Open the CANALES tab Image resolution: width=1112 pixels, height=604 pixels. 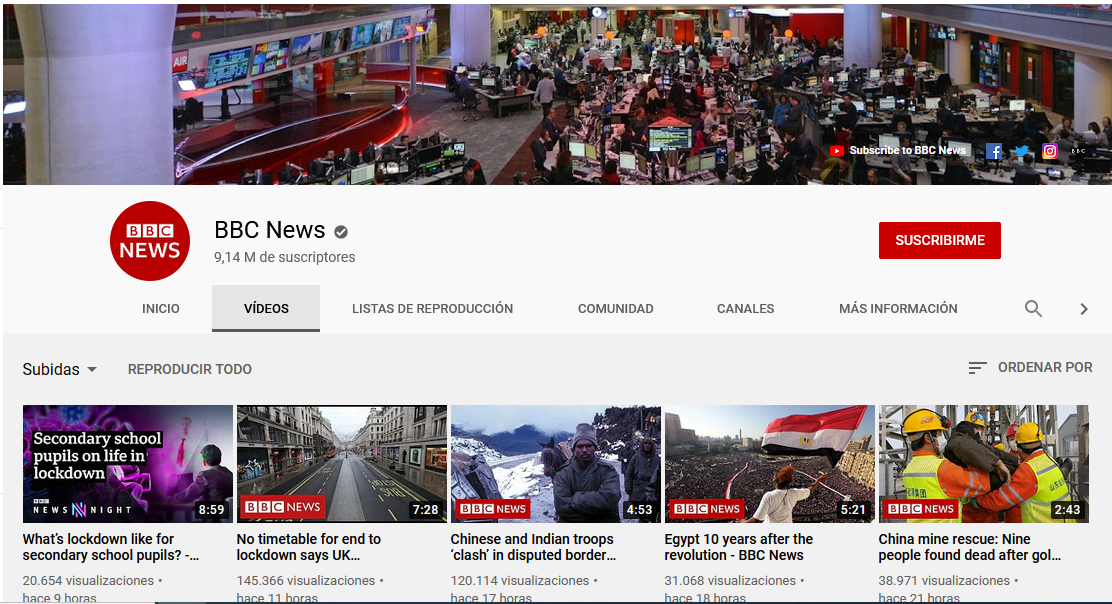[745, 308]
